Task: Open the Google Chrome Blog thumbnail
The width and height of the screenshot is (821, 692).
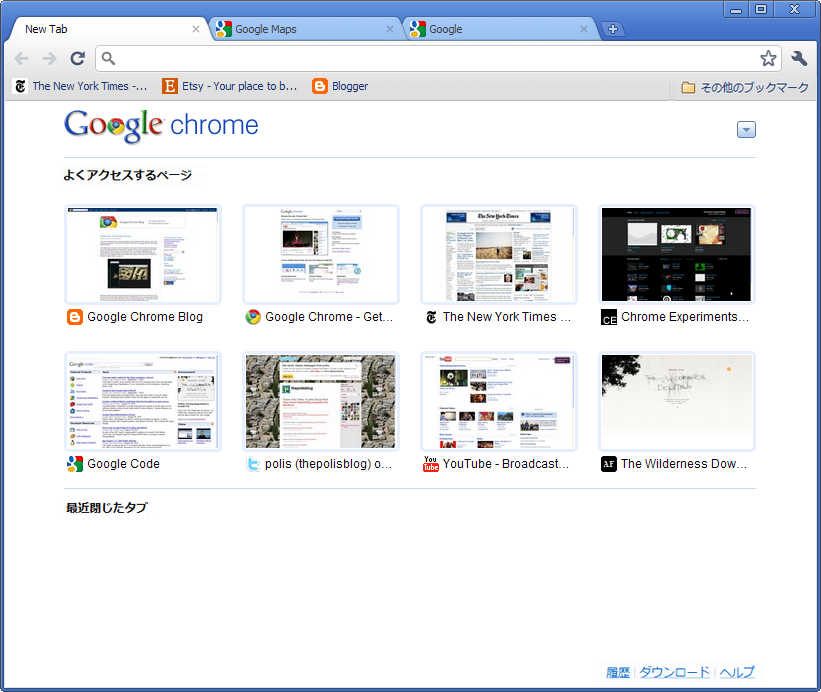Action: [142, 254]
